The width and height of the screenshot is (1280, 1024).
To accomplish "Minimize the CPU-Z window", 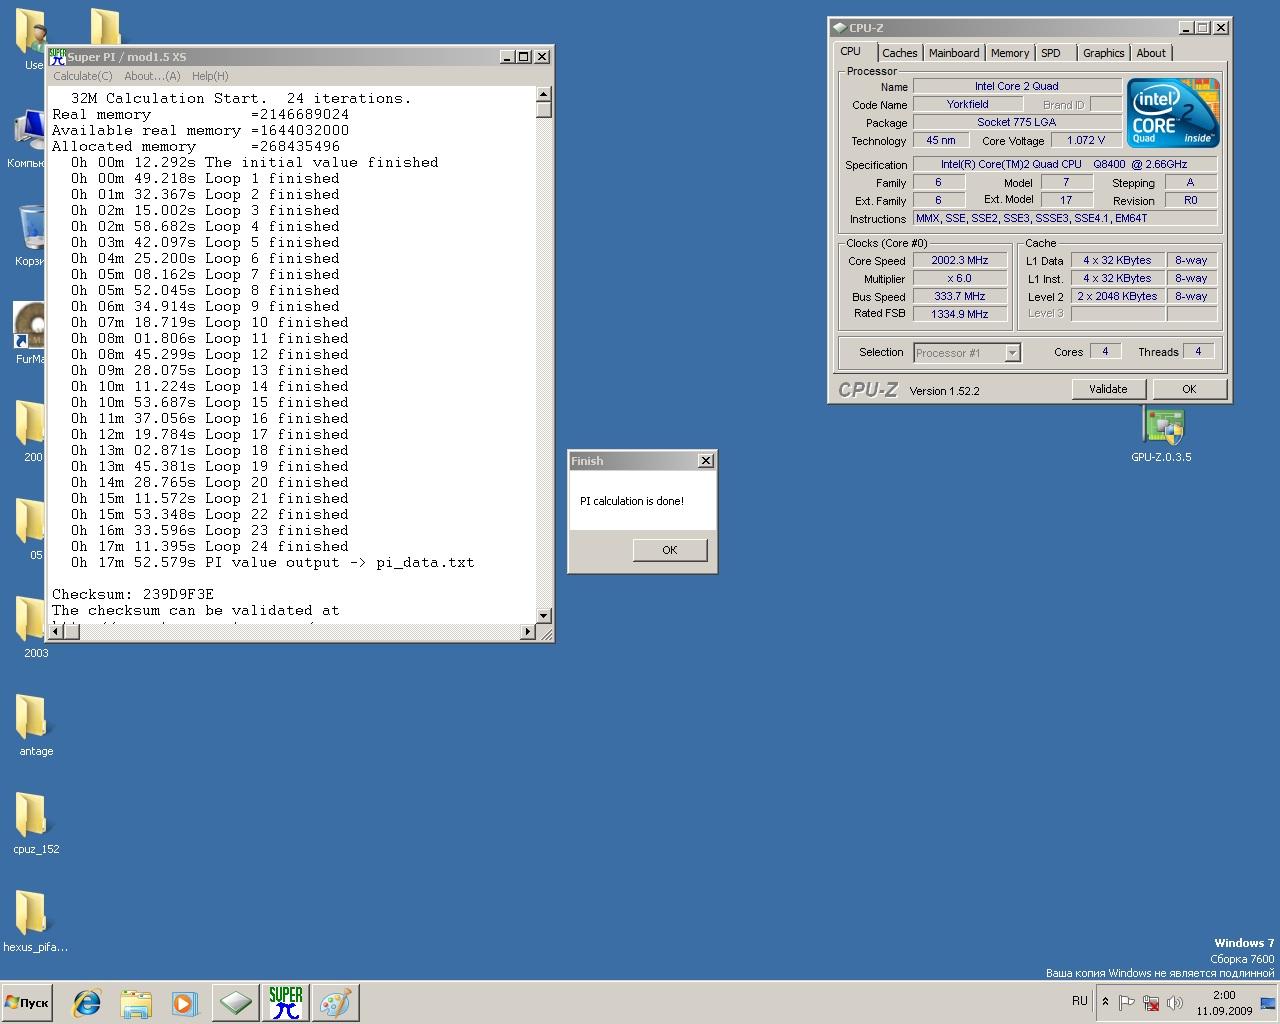I will pyautogui.click(x=1186, y=28).
